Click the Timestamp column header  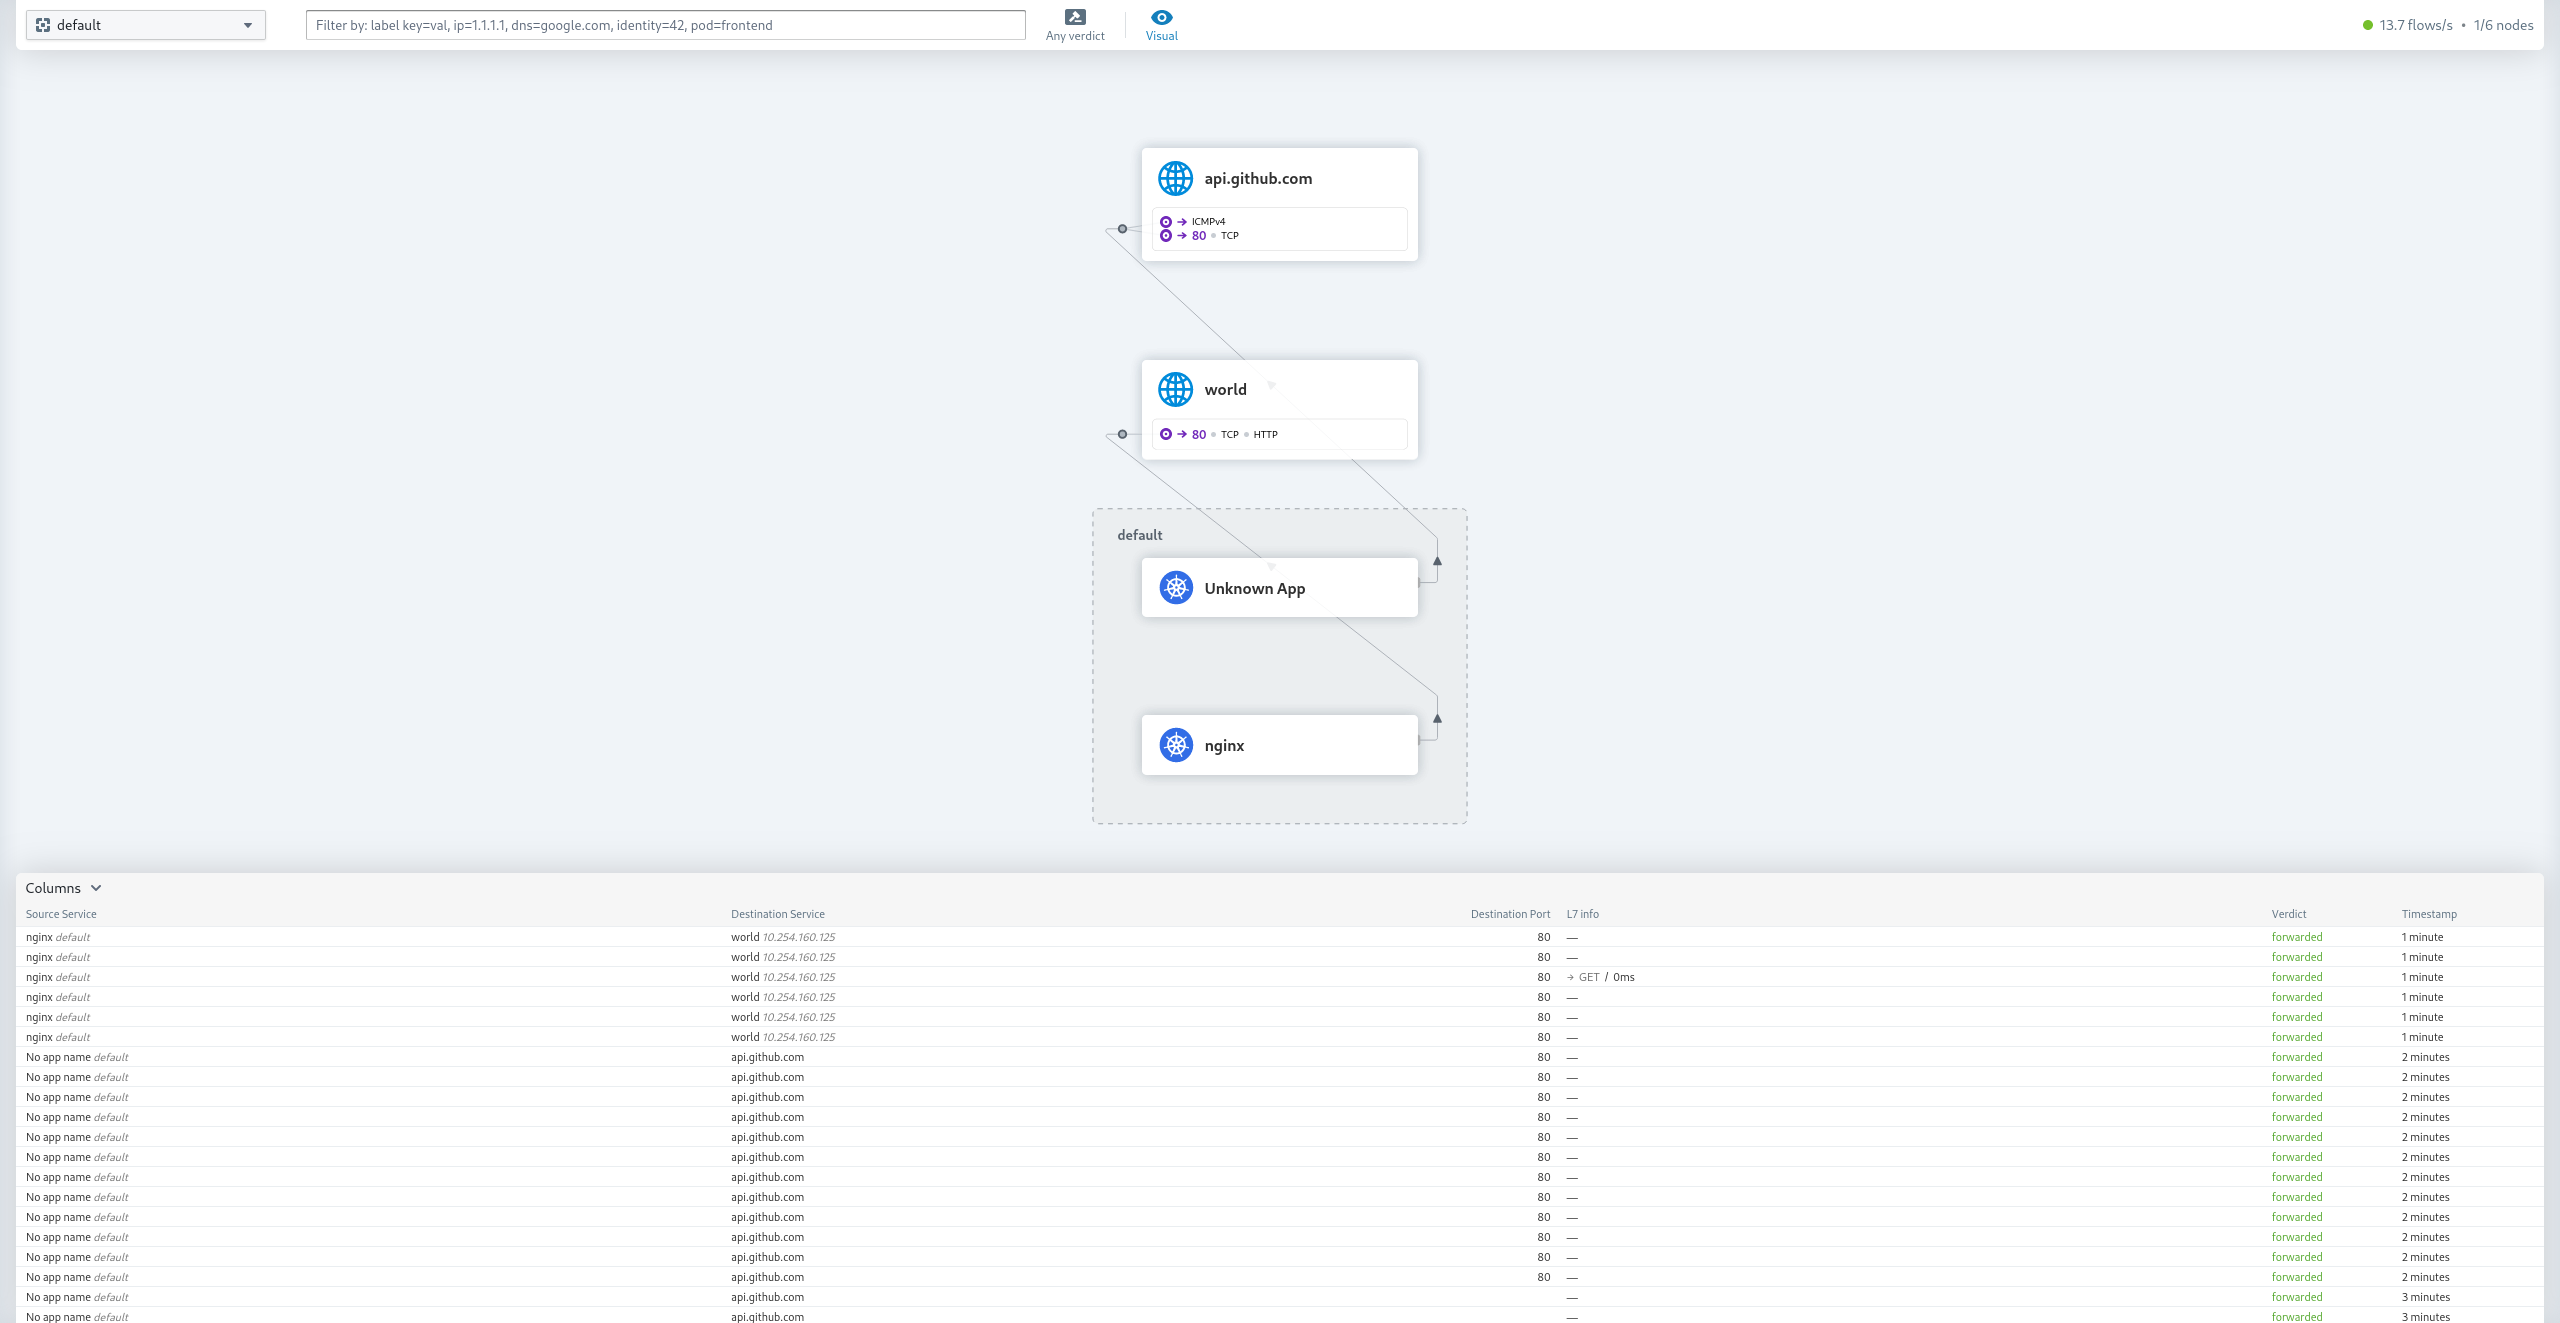2429,914
